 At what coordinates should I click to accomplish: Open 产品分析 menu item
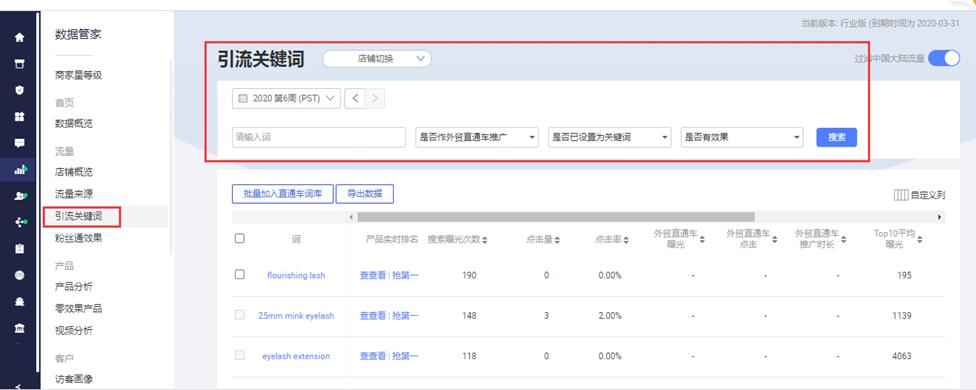click(x=73, y=287)
